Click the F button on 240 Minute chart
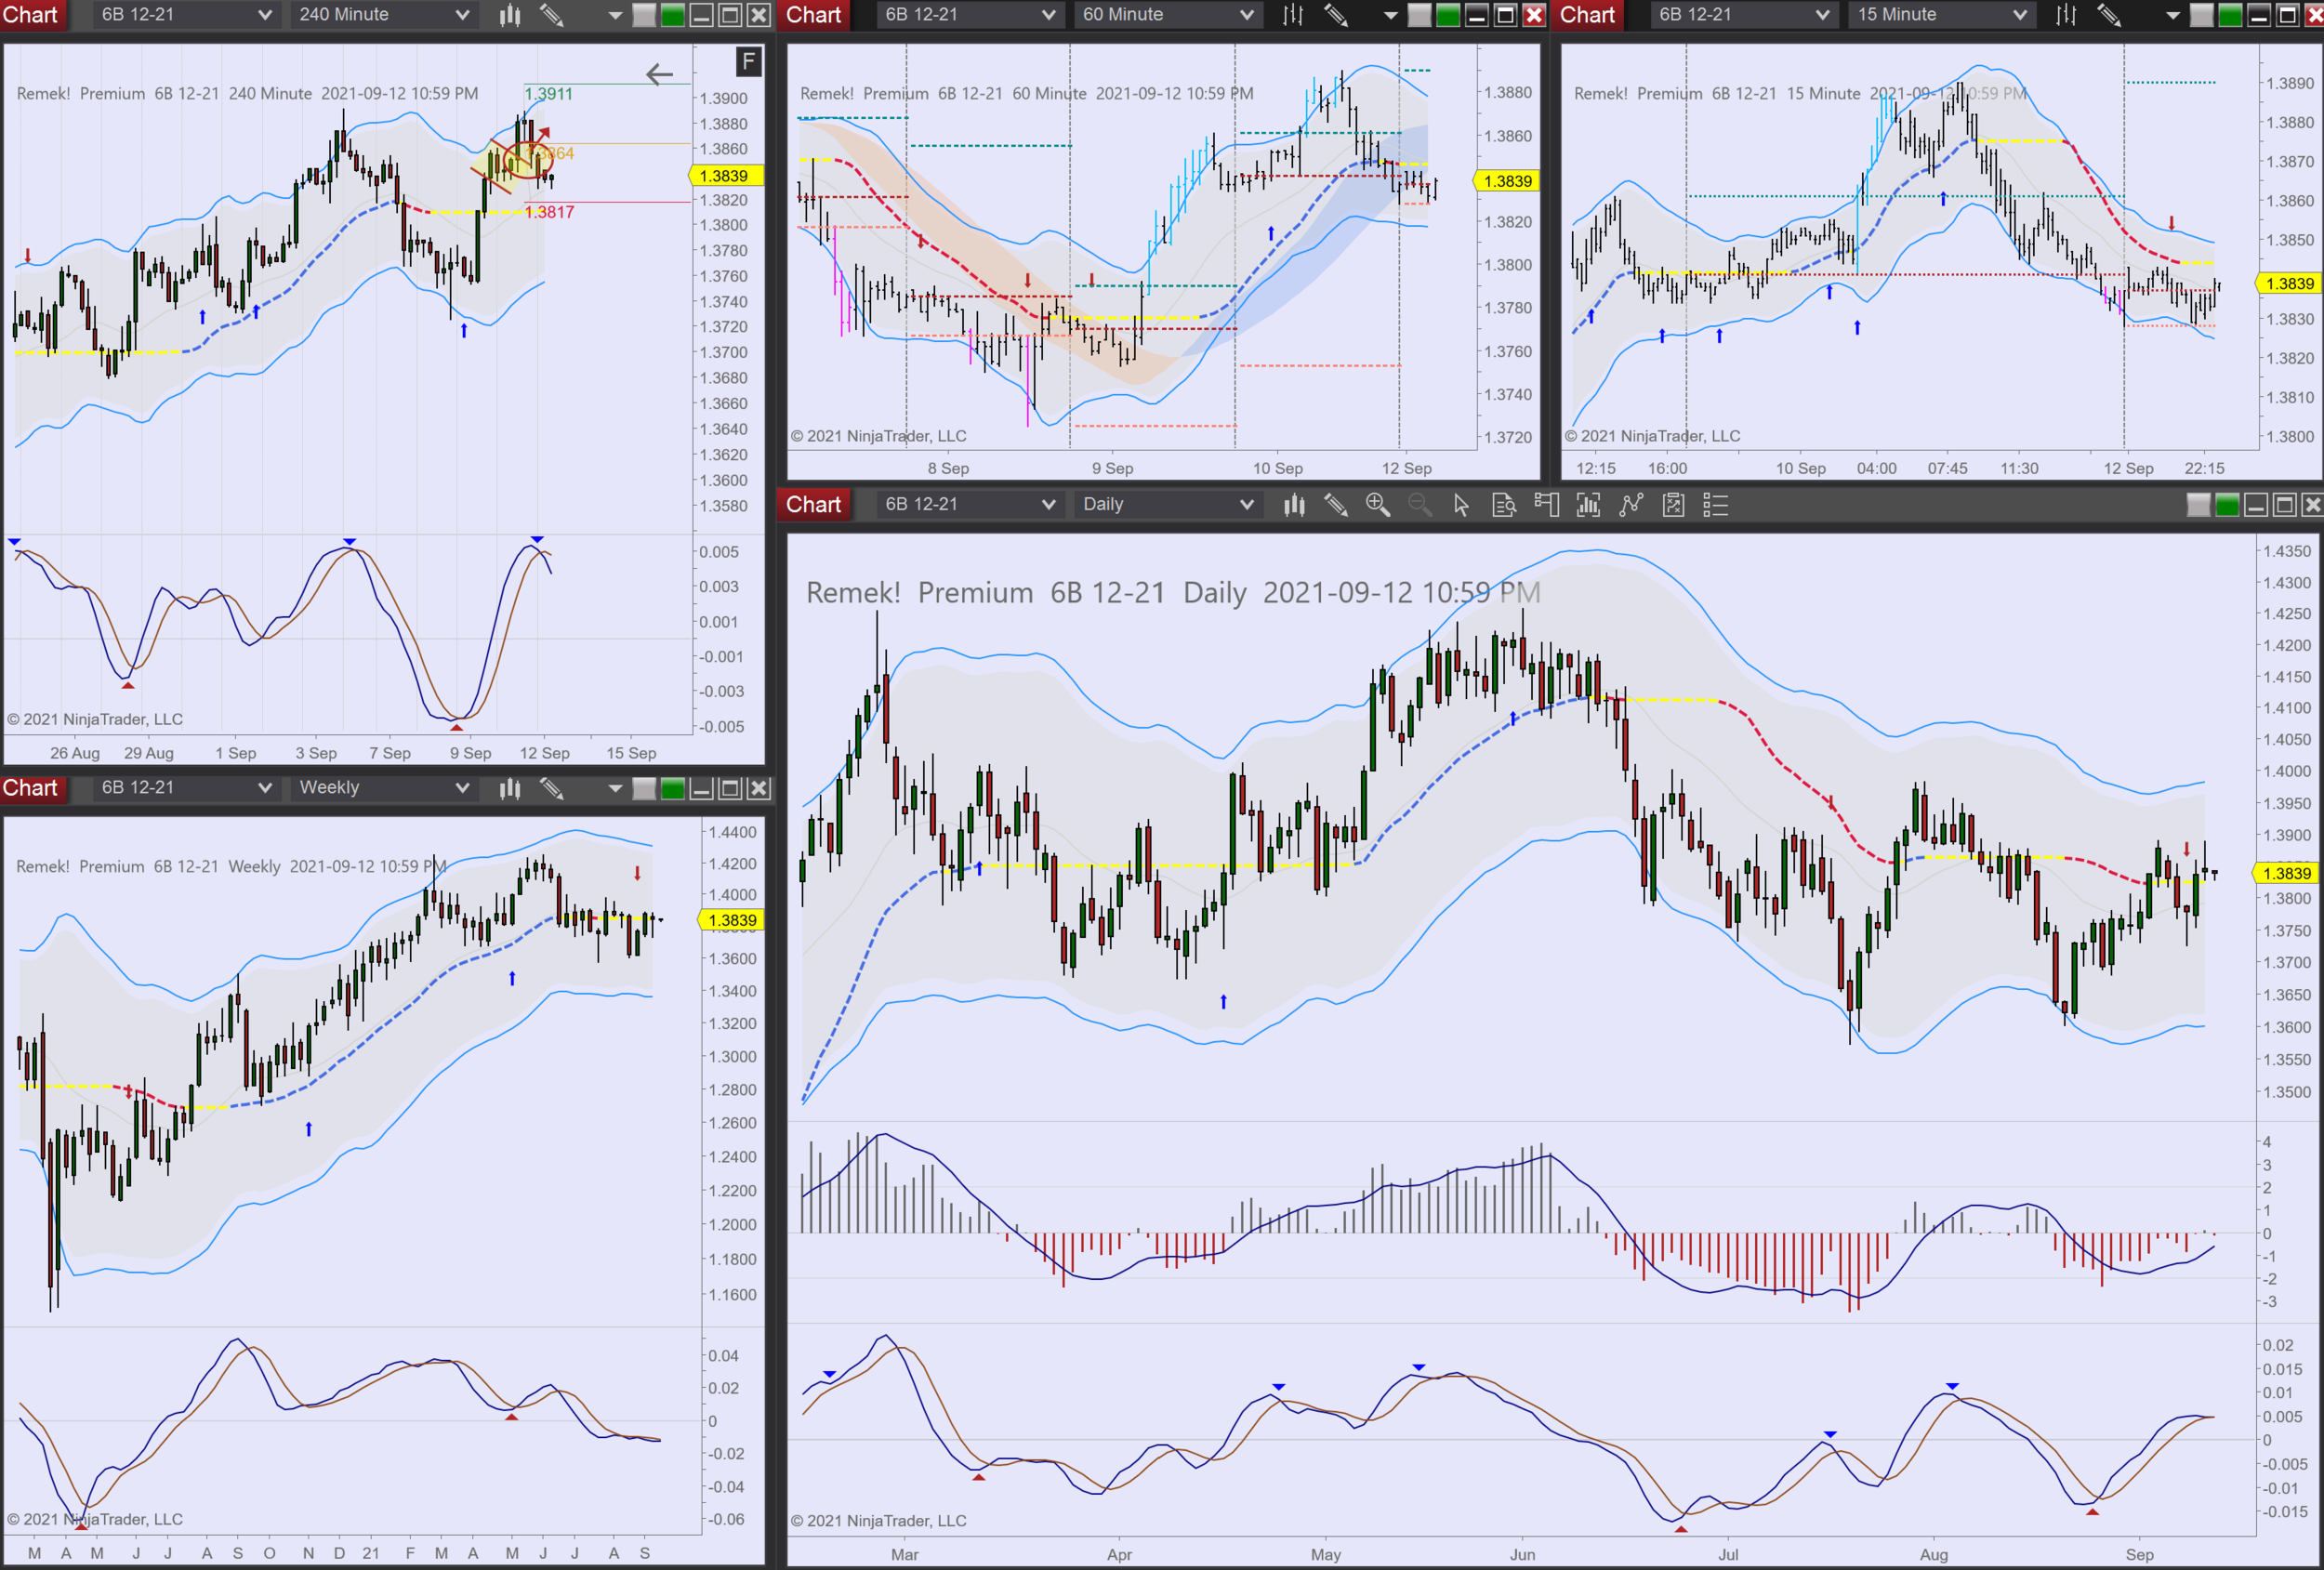The image size is (2324, 1570). click(748, 62)
